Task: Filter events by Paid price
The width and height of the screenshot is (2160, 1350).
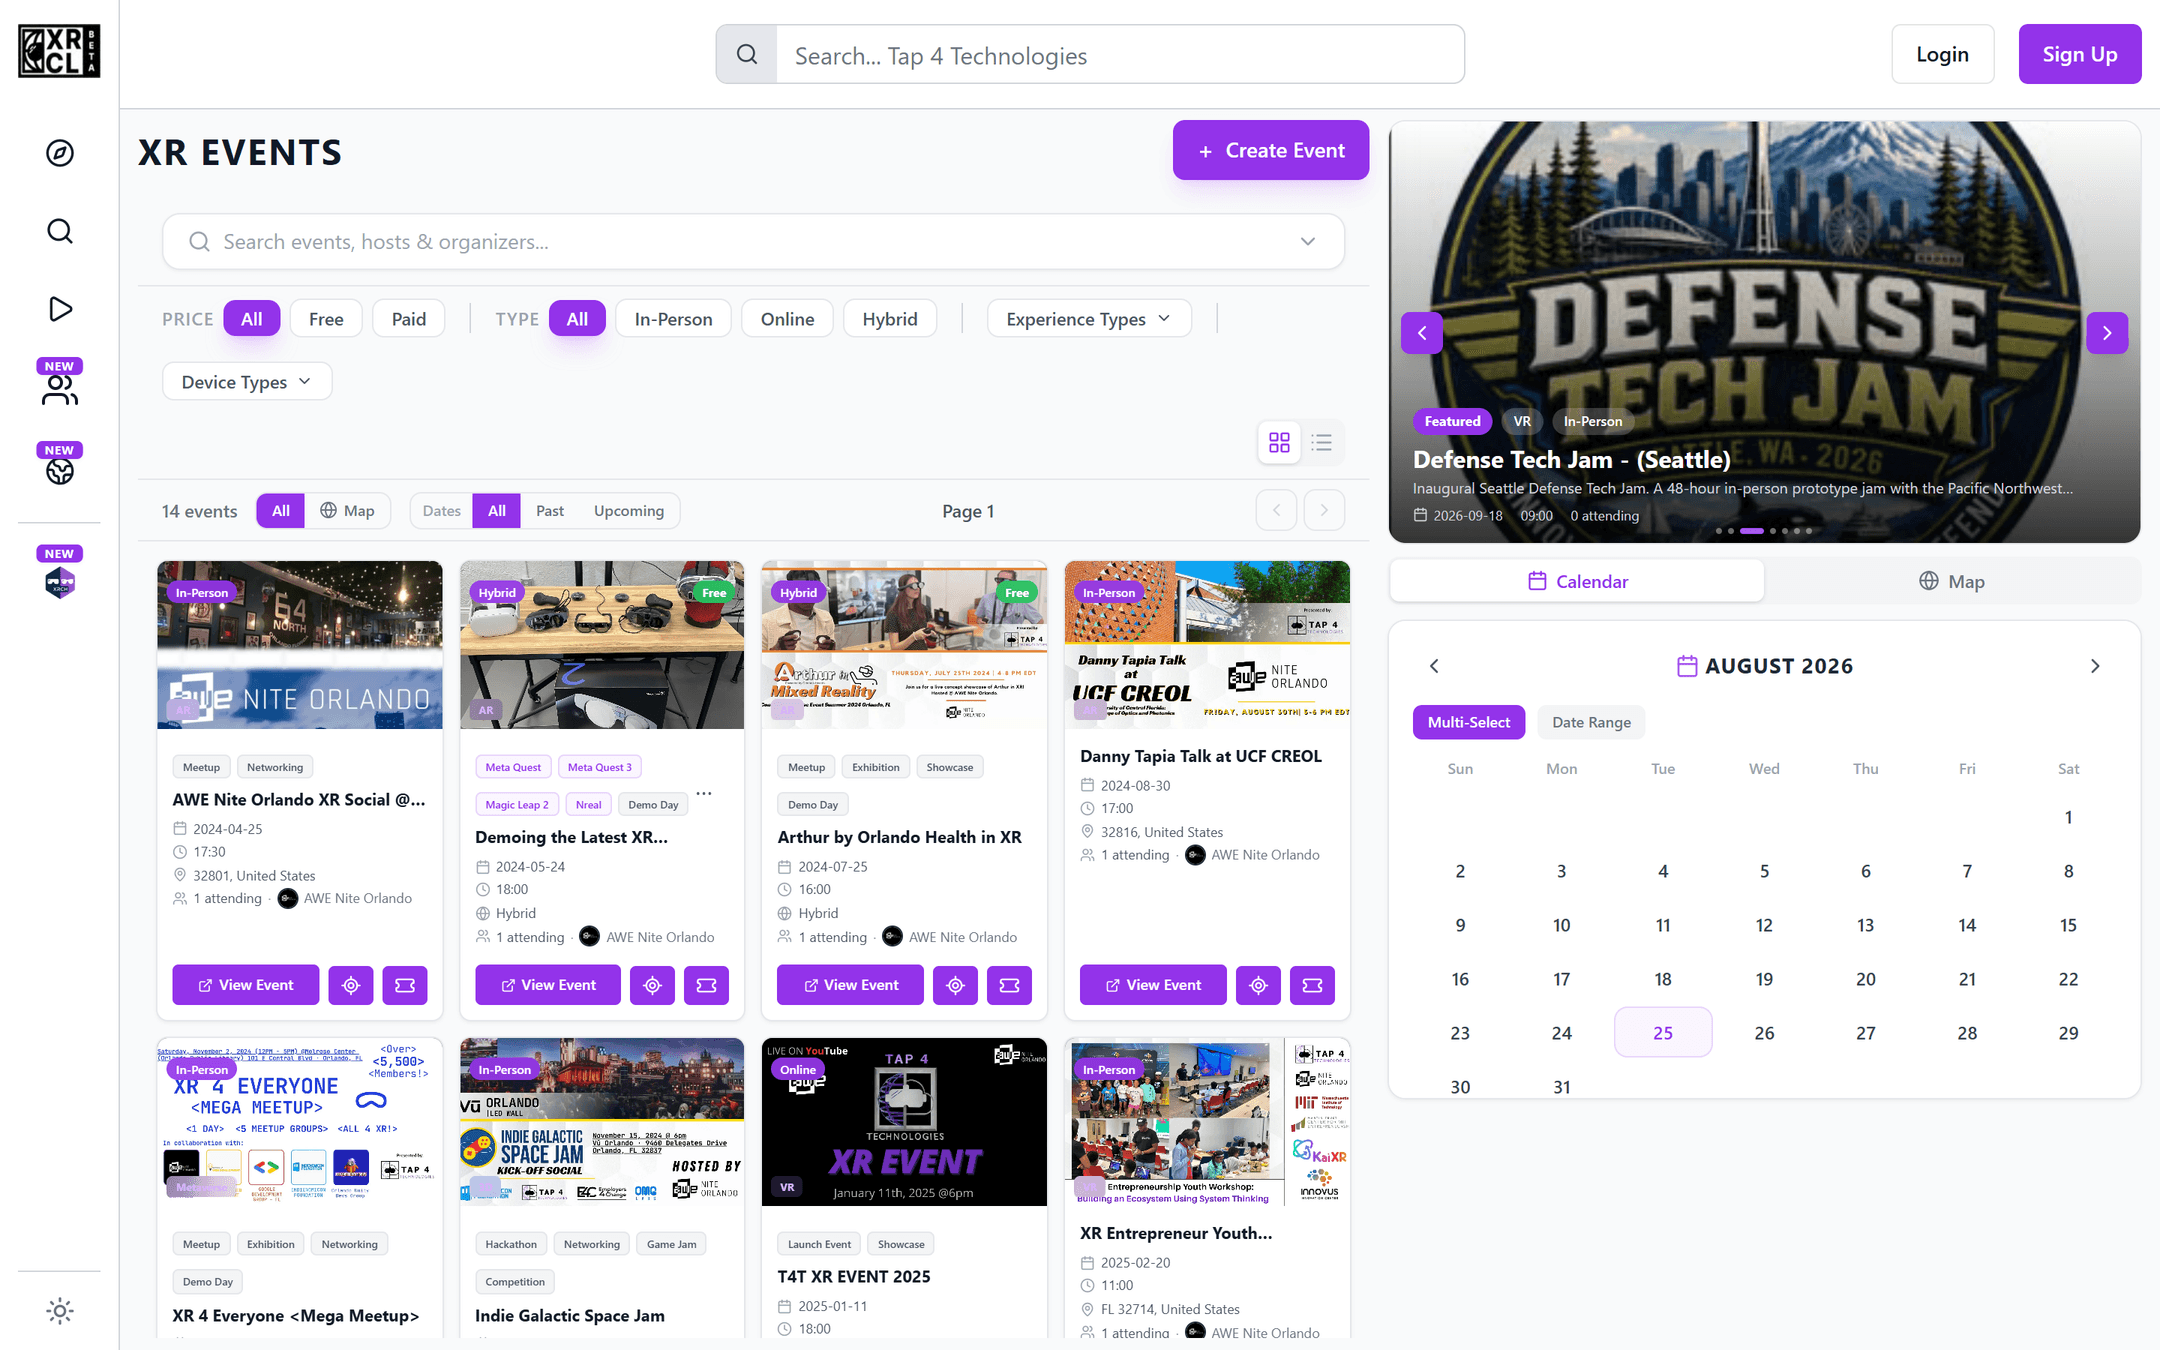Action: click(409, 319)
